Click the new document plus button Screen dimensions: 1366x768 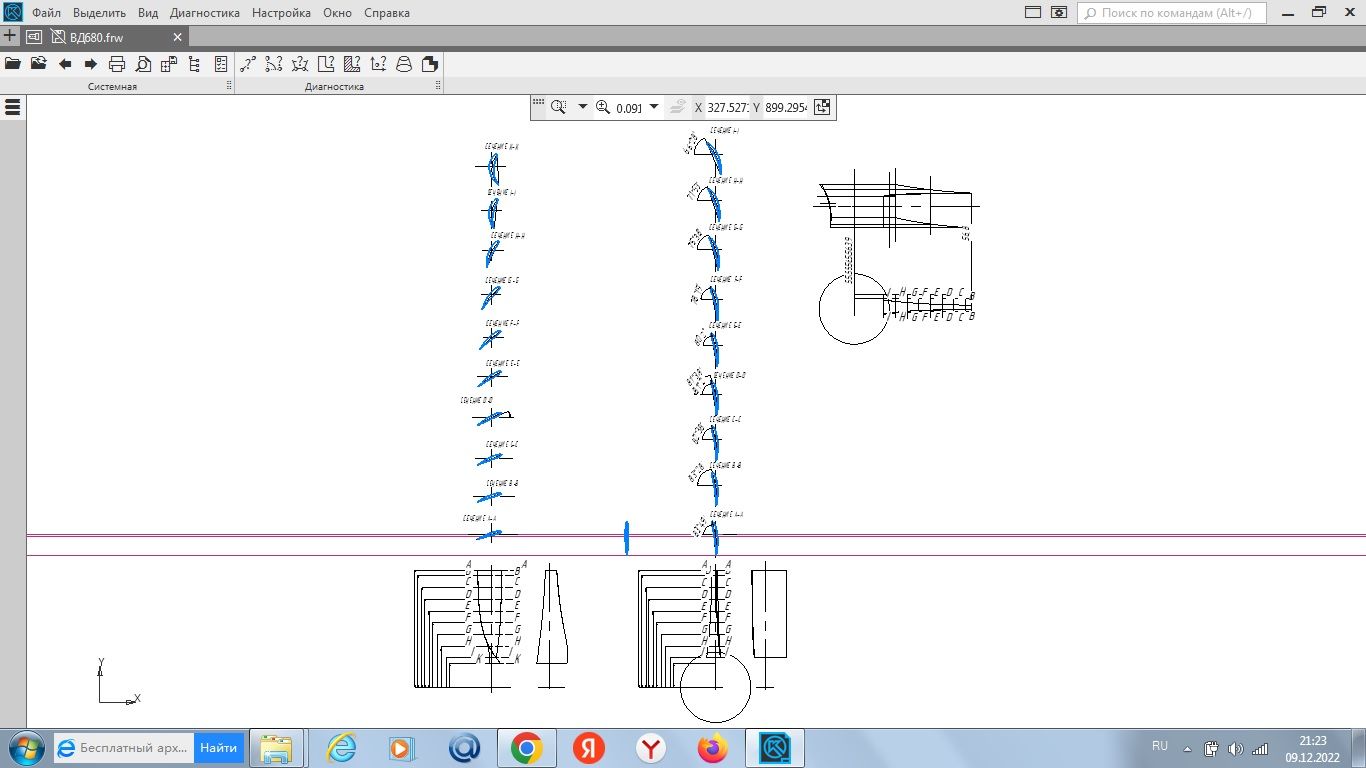[x=10, y=36]
